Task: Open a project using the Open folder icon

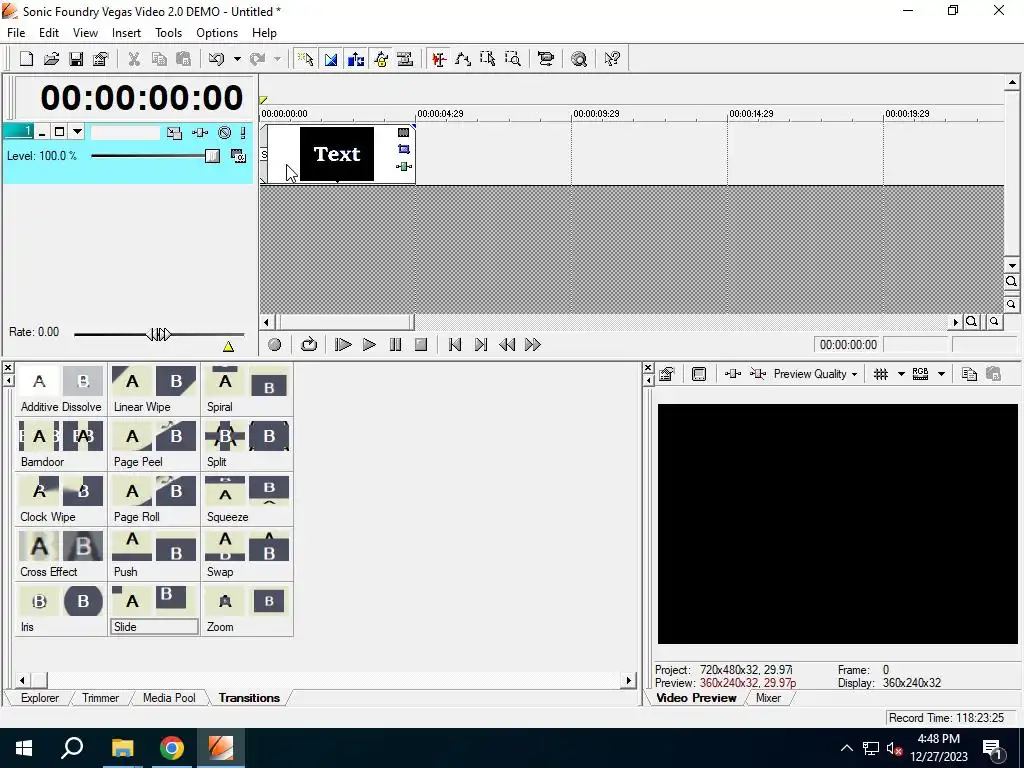Action: 51,59
